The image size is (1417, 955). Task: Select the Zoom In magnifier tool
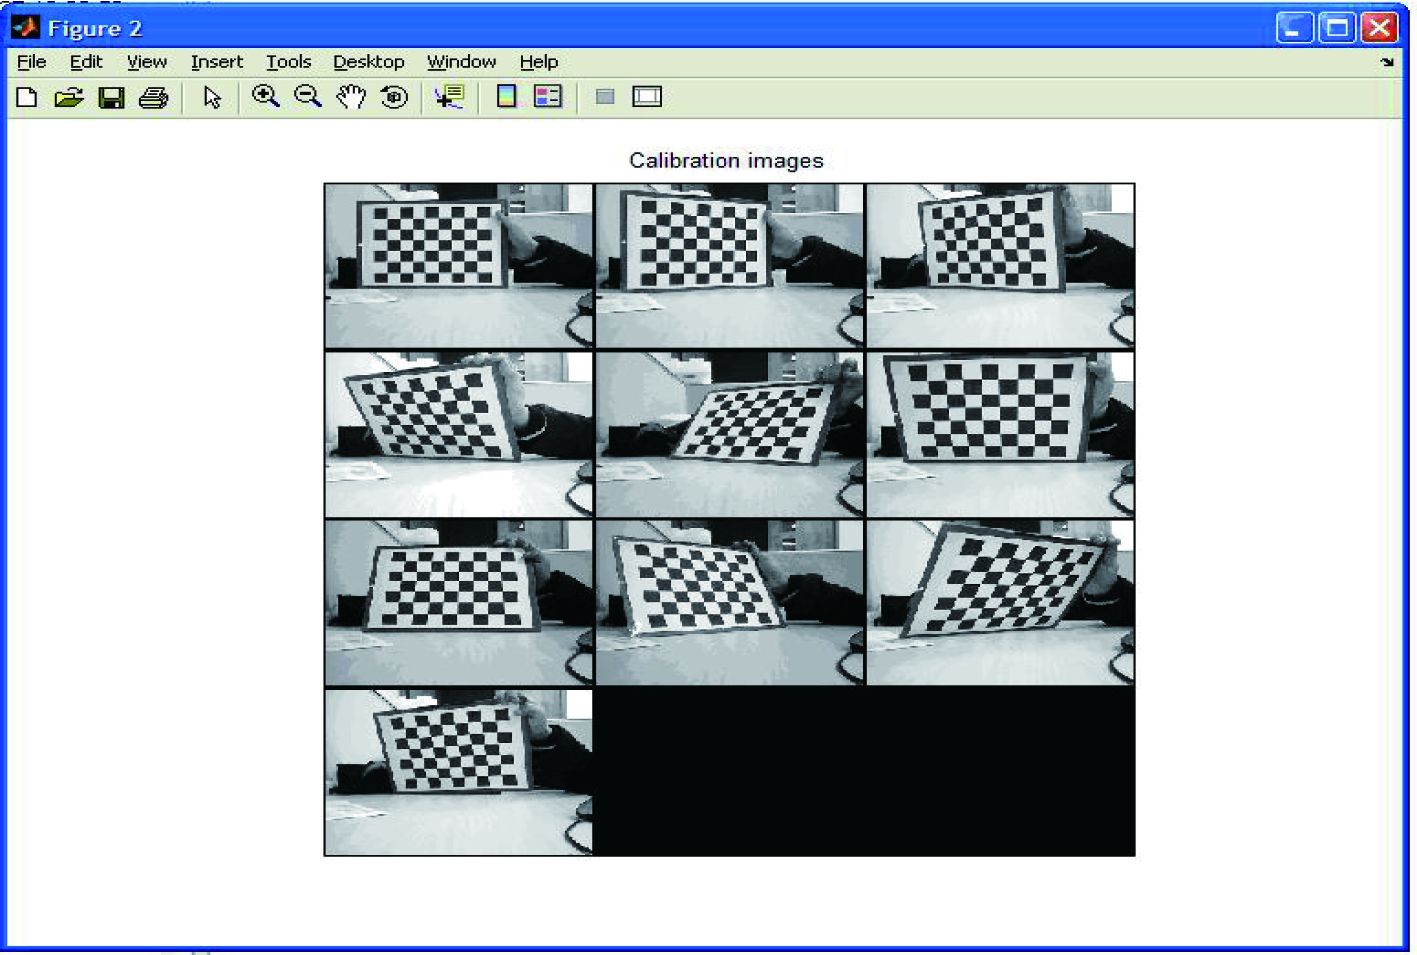pyautogui.click(x=265, y=97)
